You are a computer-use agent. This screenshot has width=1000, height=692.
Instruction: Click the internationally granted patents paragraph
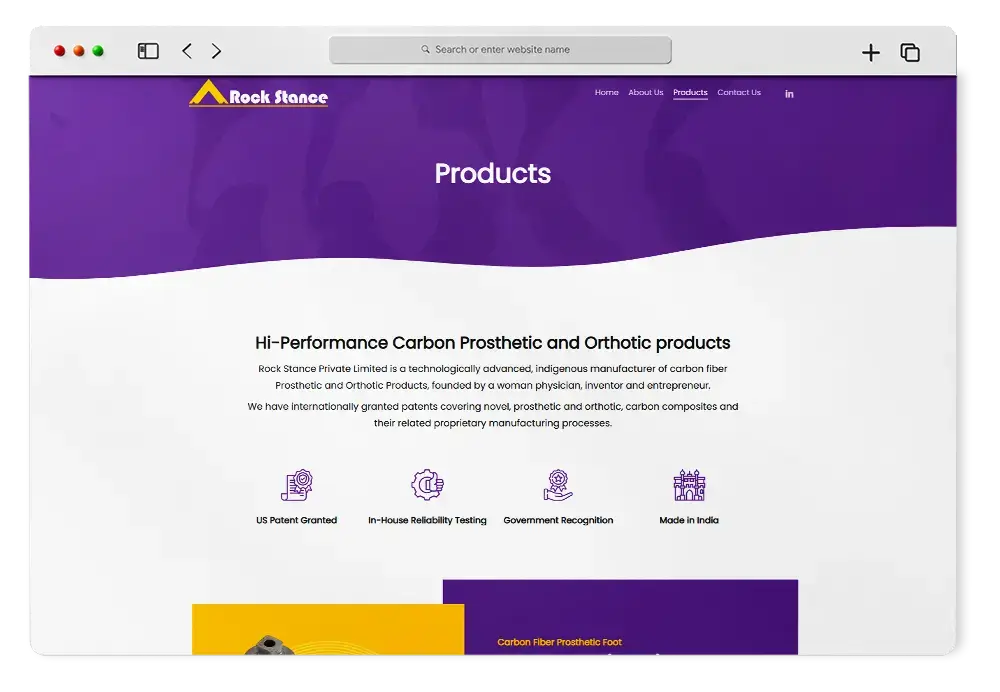(492, 415)
